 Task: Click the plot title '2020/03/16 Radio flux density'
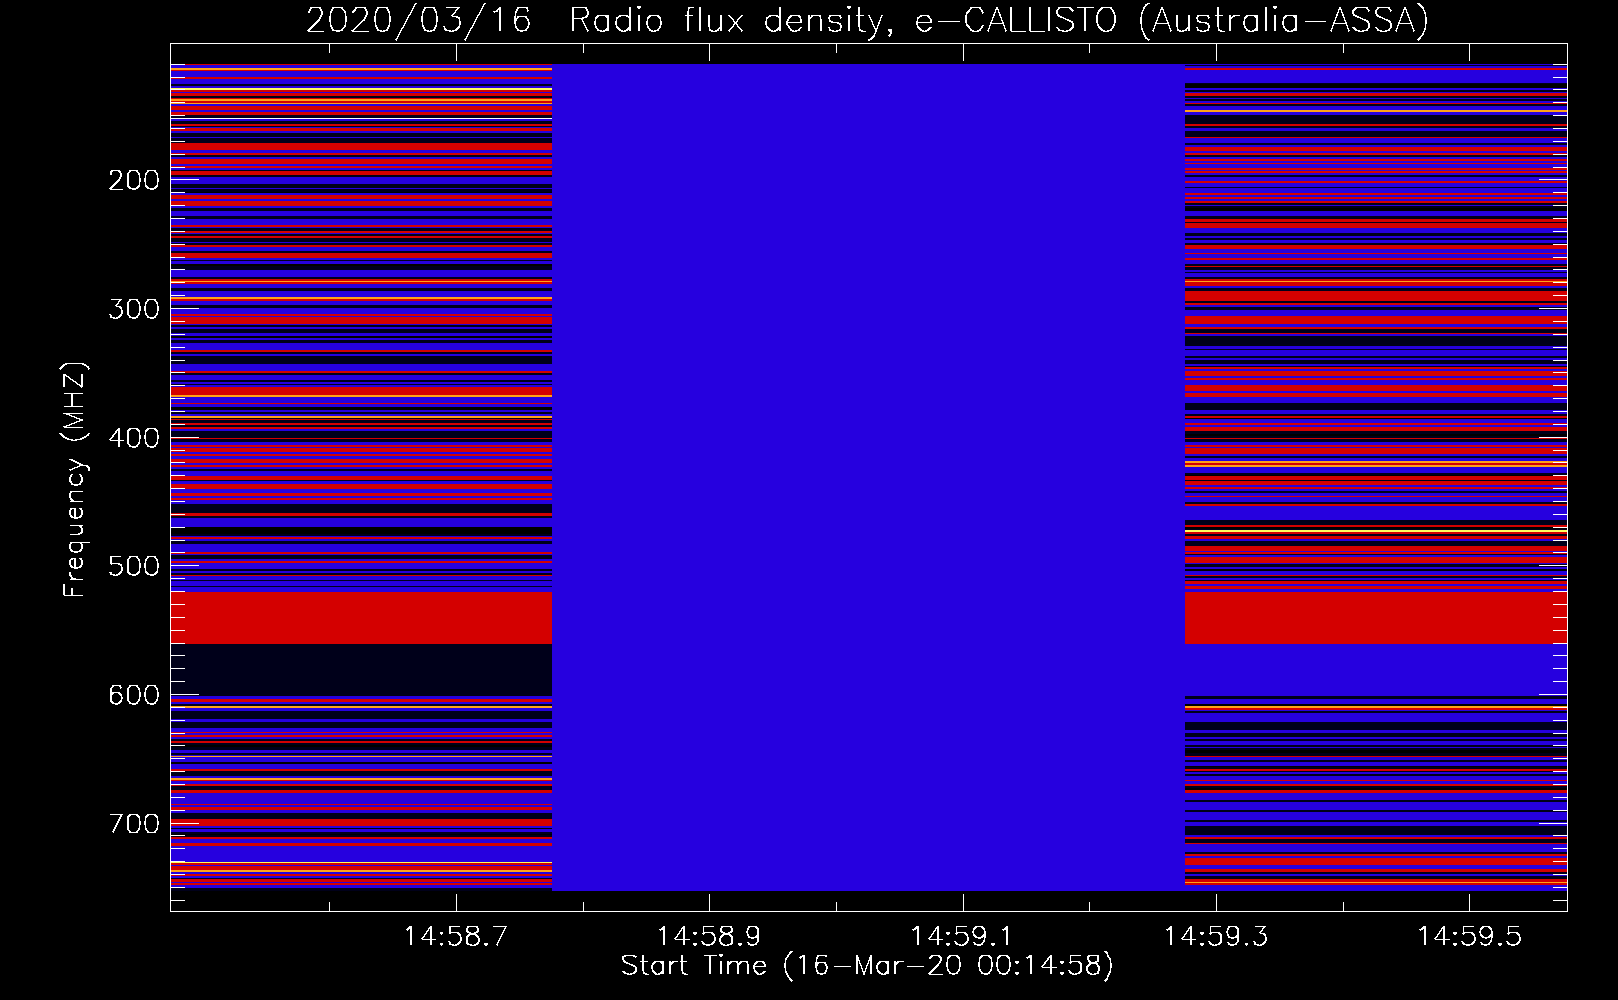click(x=867, y=20)
